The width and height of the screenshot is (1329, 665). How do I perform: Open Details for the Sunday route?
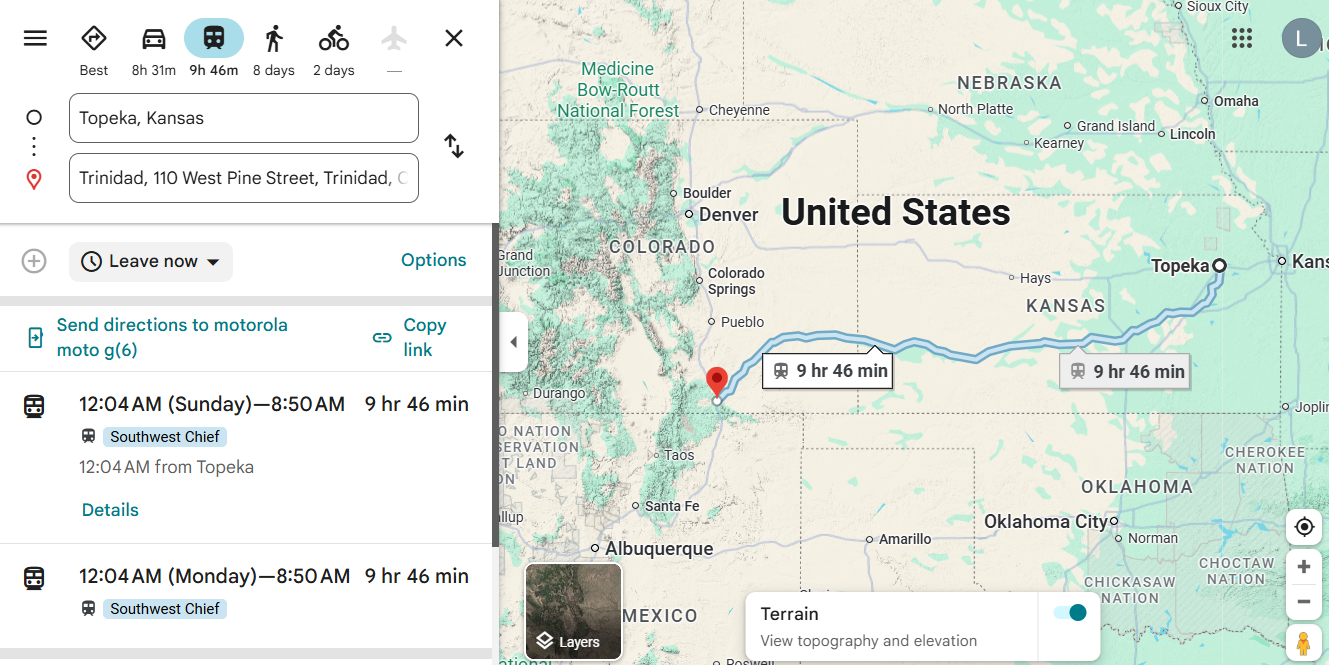point(110,510)
